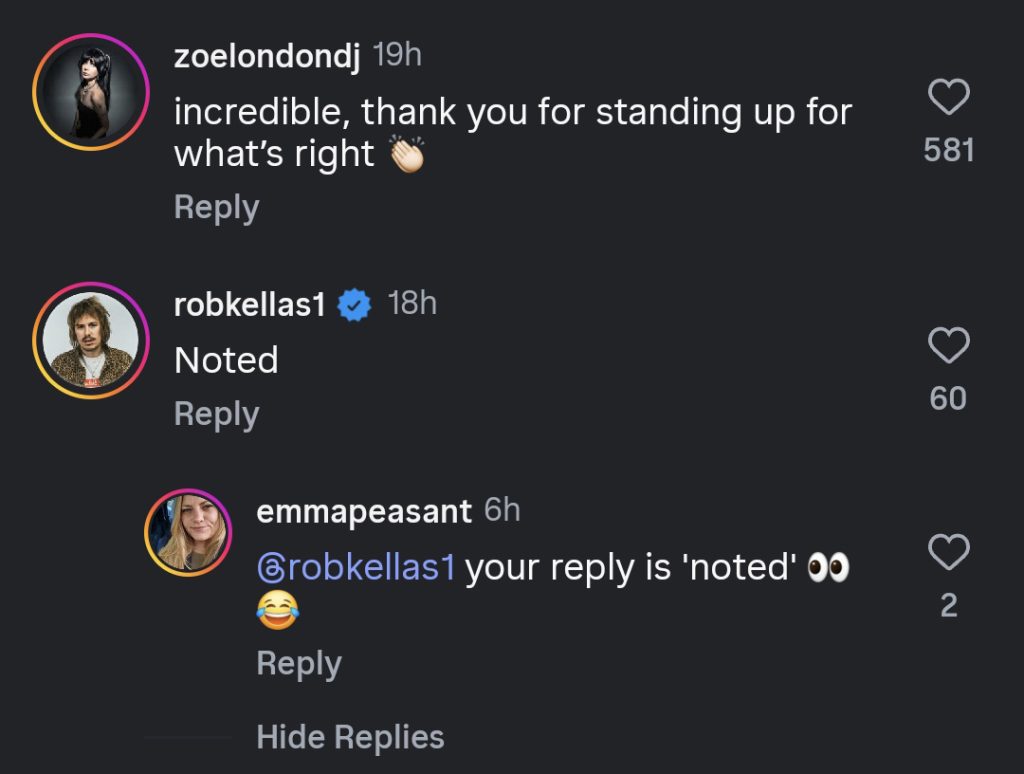Click the 19h timestamp
The width and height of the screenshot is (1024, 774).
coord(397,56)
